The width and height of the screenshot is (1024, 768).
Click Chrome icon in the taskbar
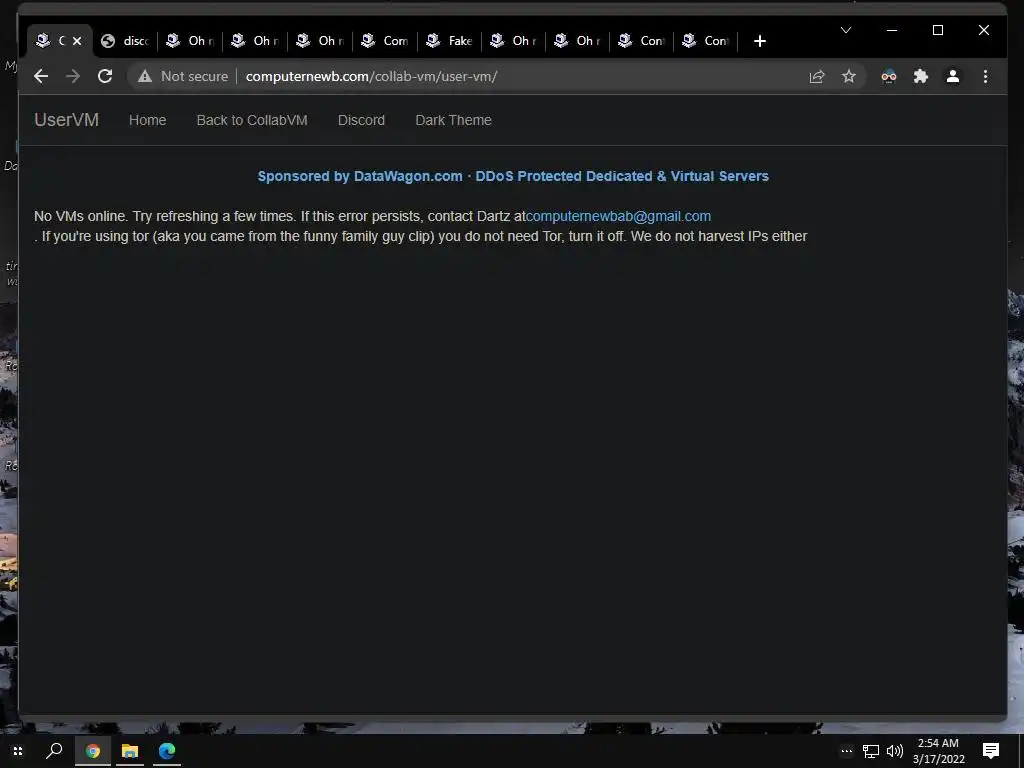pyautogui.click(x=93, y=751)
